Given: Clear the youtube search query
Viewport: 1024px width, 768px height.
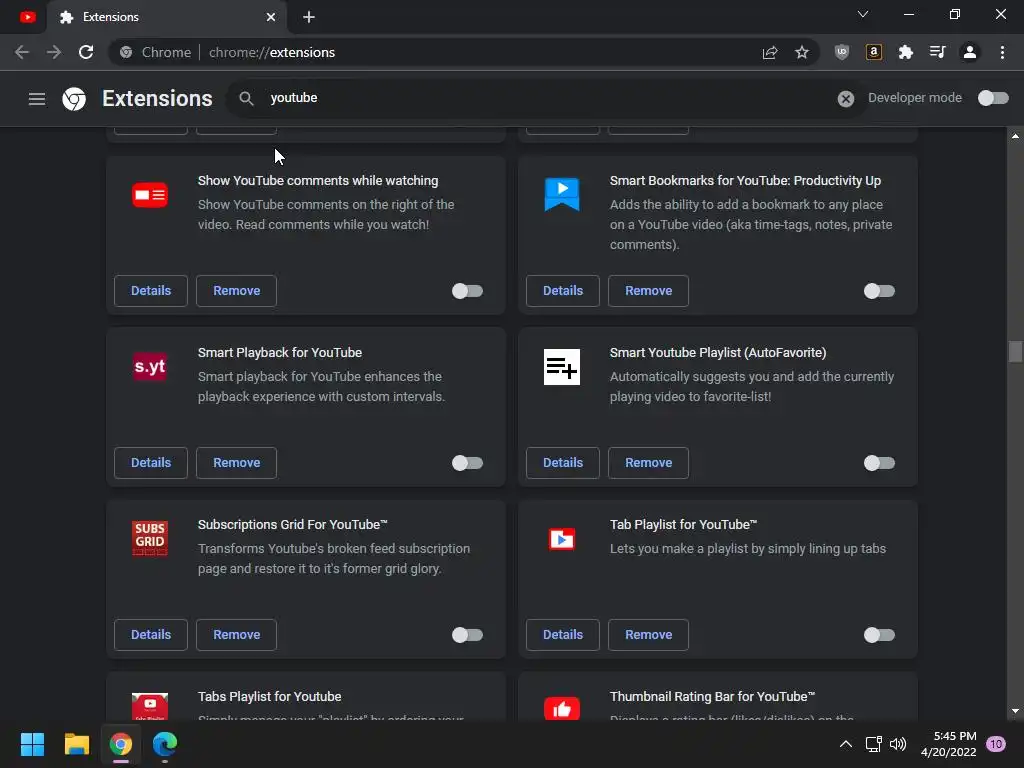Looking at the screenshot, I should tap(846, 99).
